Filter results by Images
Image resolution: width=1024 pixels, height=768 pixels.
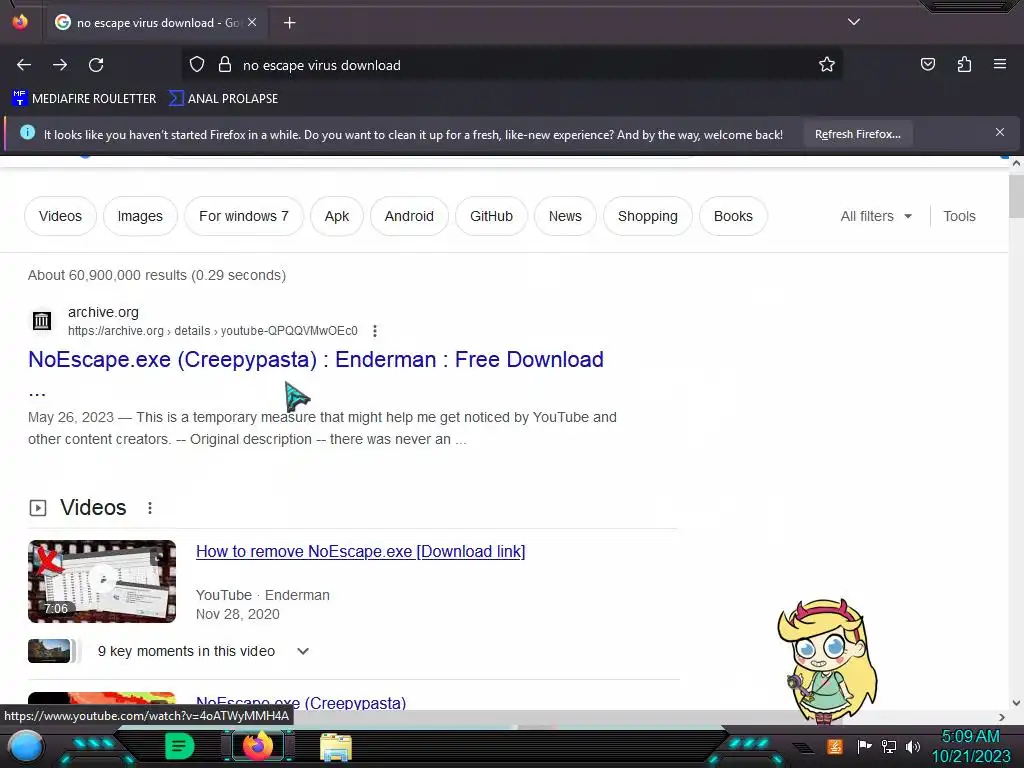pyautogui.click(x=140, y=216)
